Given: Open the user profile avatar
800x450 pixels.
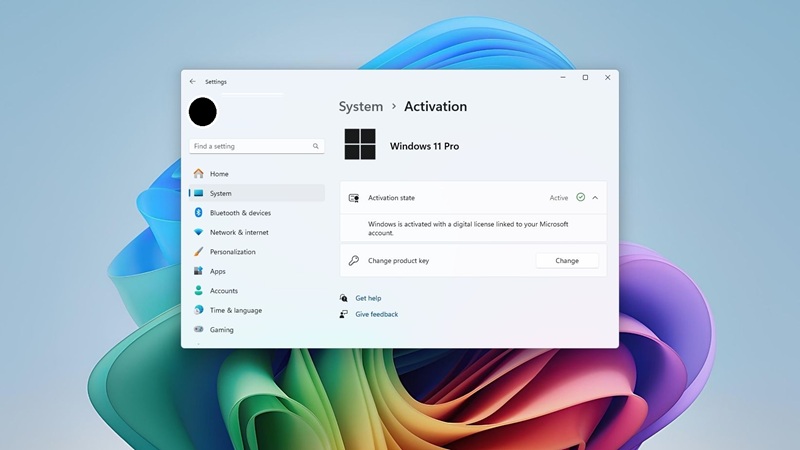Looking at the screenshot, I should point(203,112).
